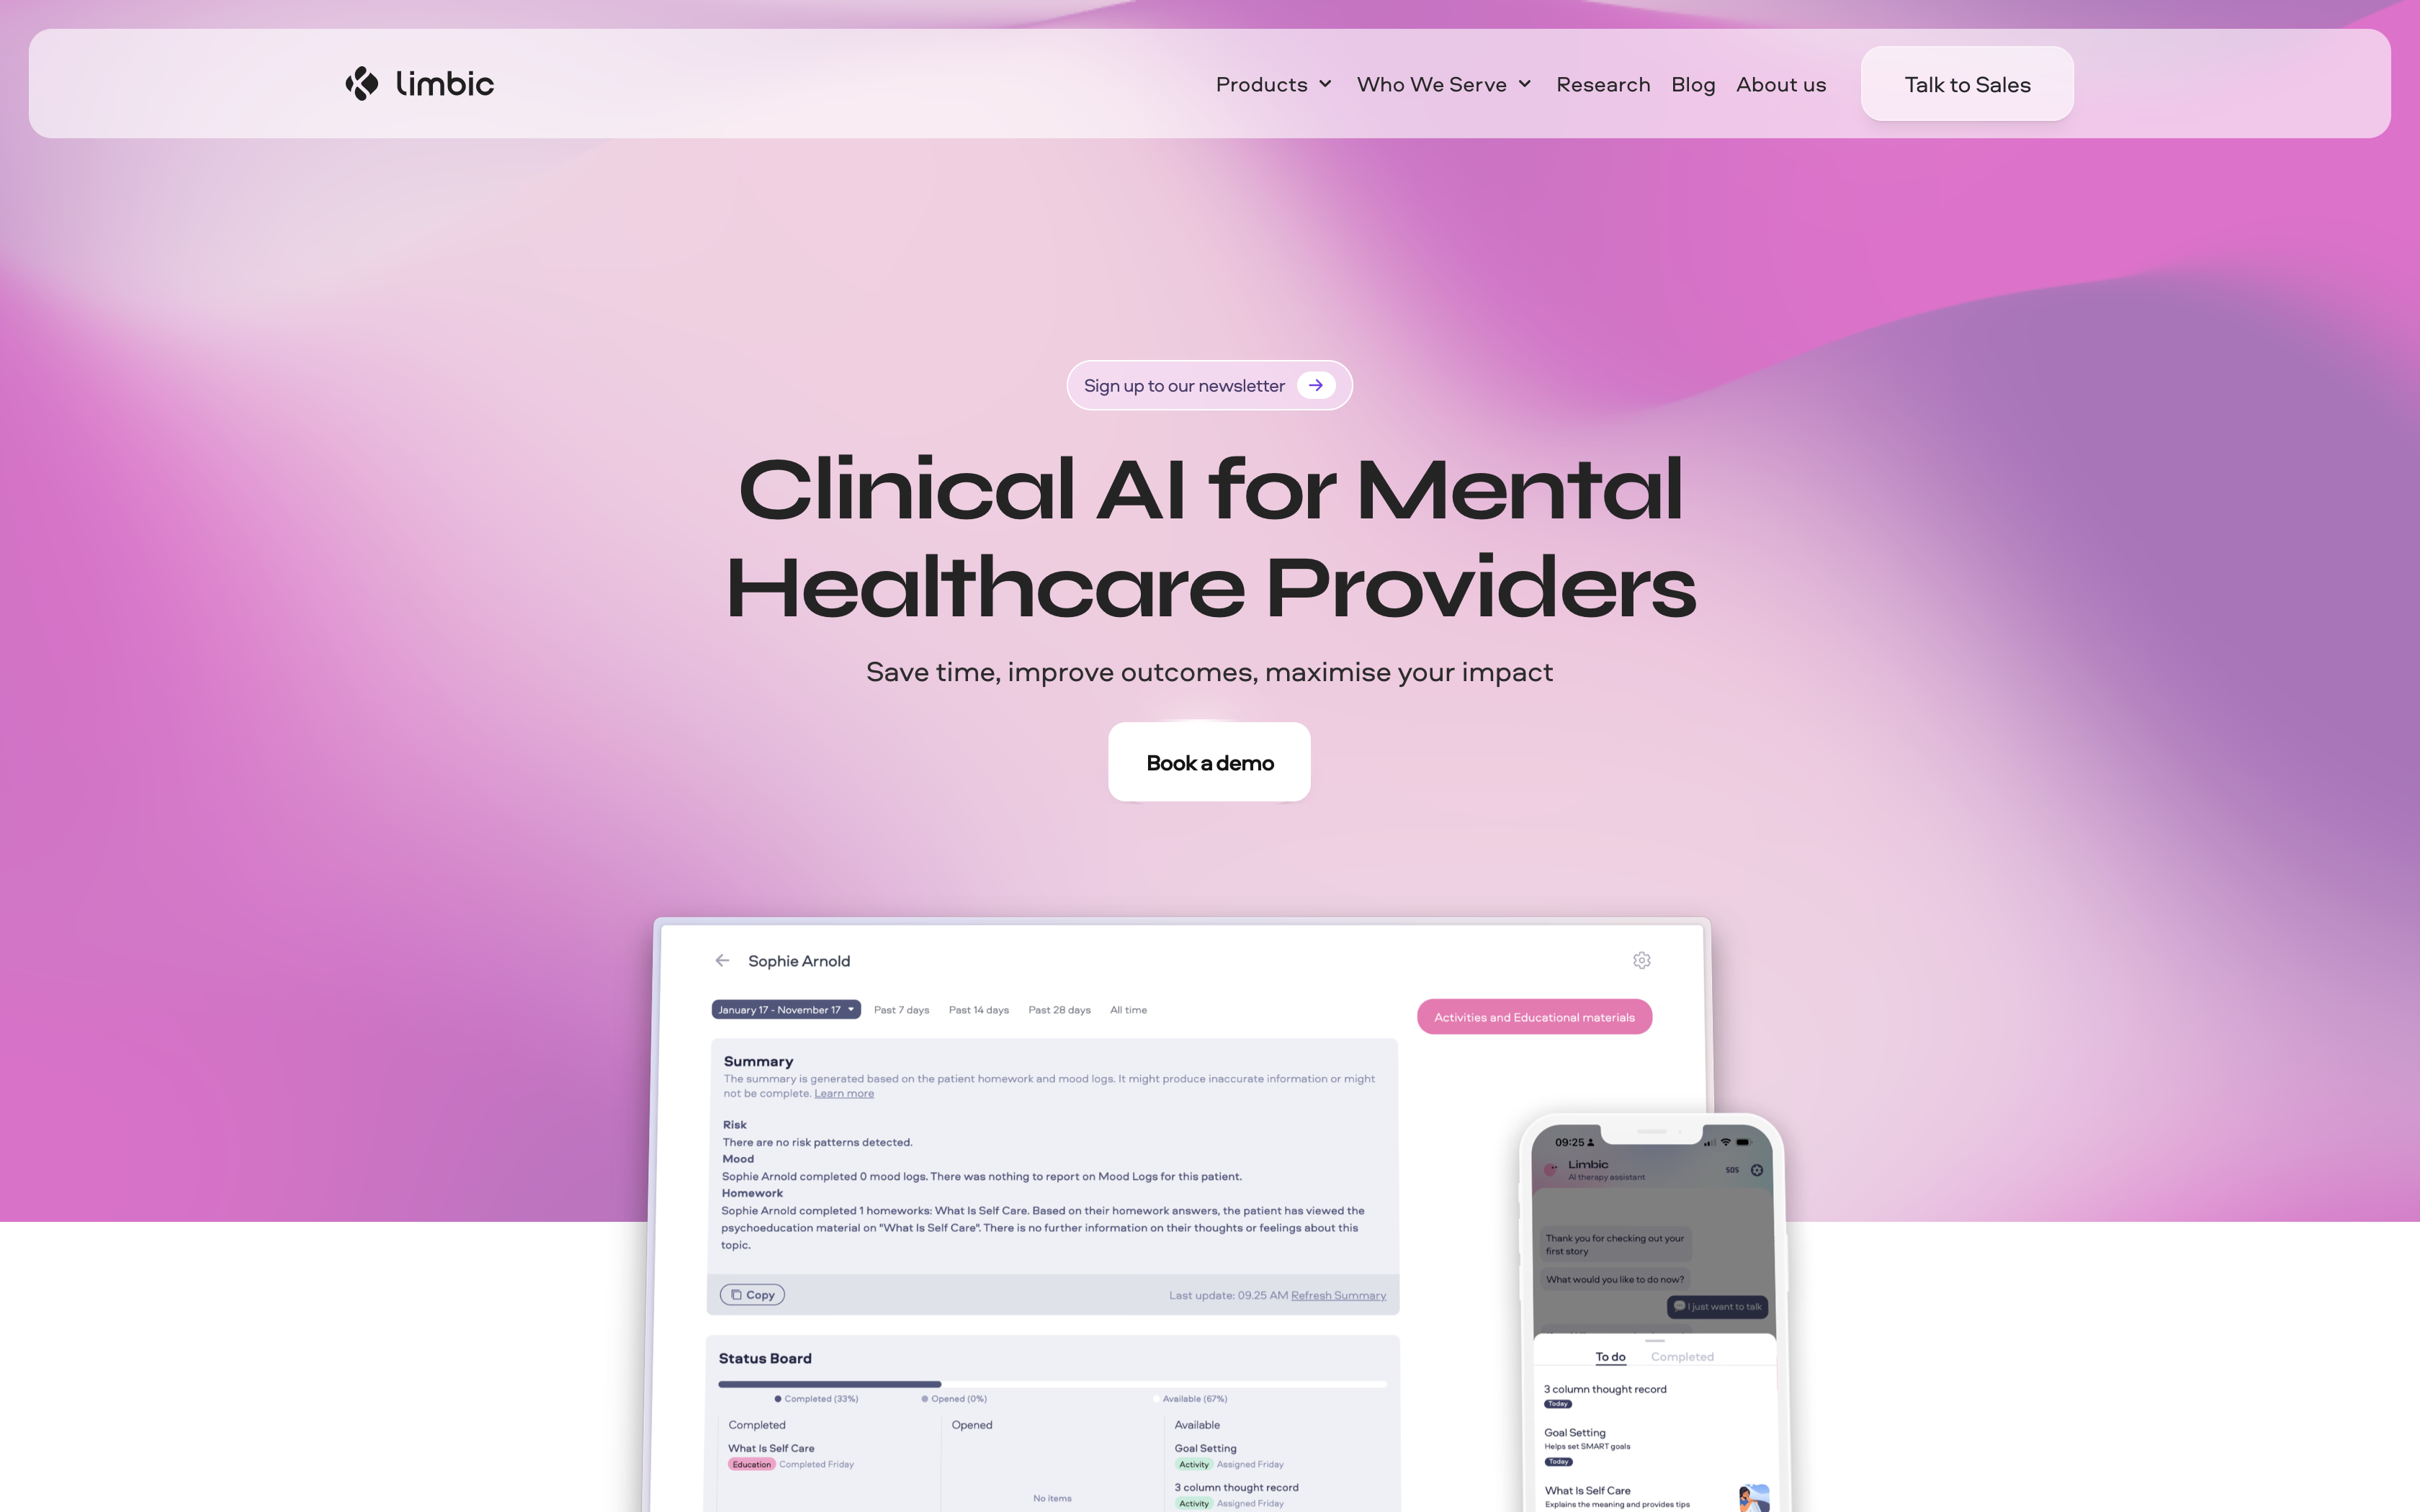Viewport: 2420px width, 1512px height.
Task: Click Sign up to our newsletter link
Action: click(x=1209, y=383)
